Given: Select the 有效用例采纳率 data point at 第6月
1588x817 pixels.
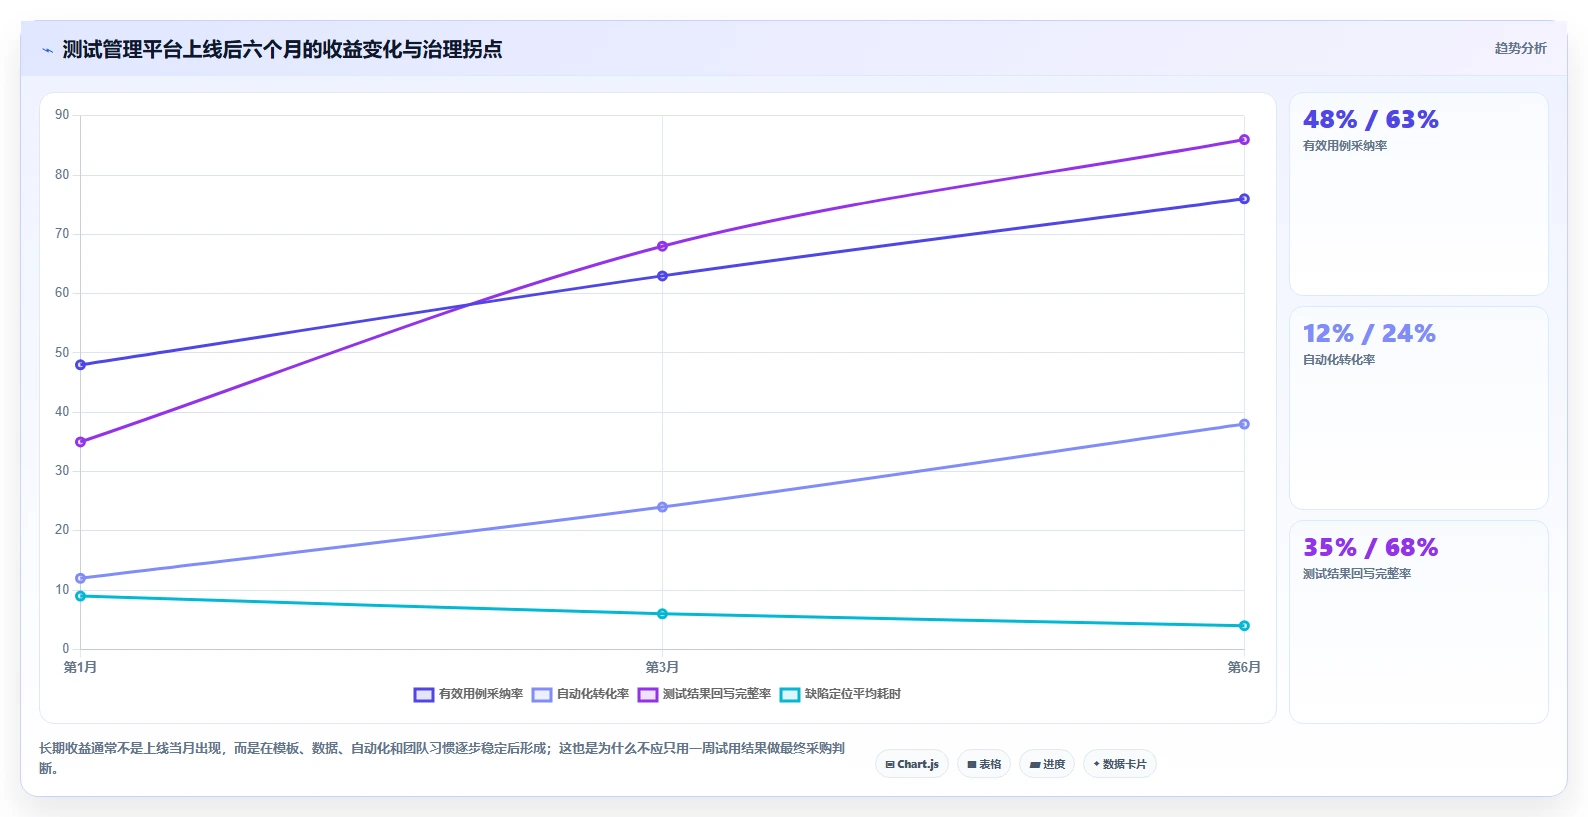Looking at the screenshot, I should [x=1244, y=199].
